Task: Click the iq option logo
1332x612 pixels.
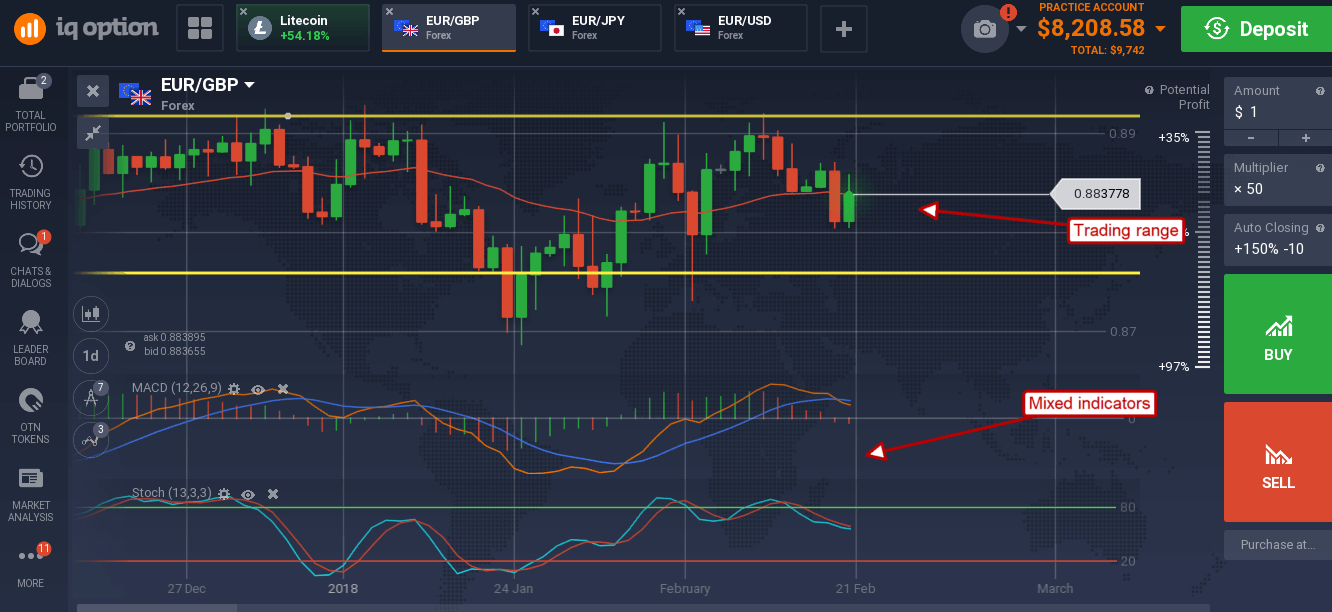Action: coord(87,28)
